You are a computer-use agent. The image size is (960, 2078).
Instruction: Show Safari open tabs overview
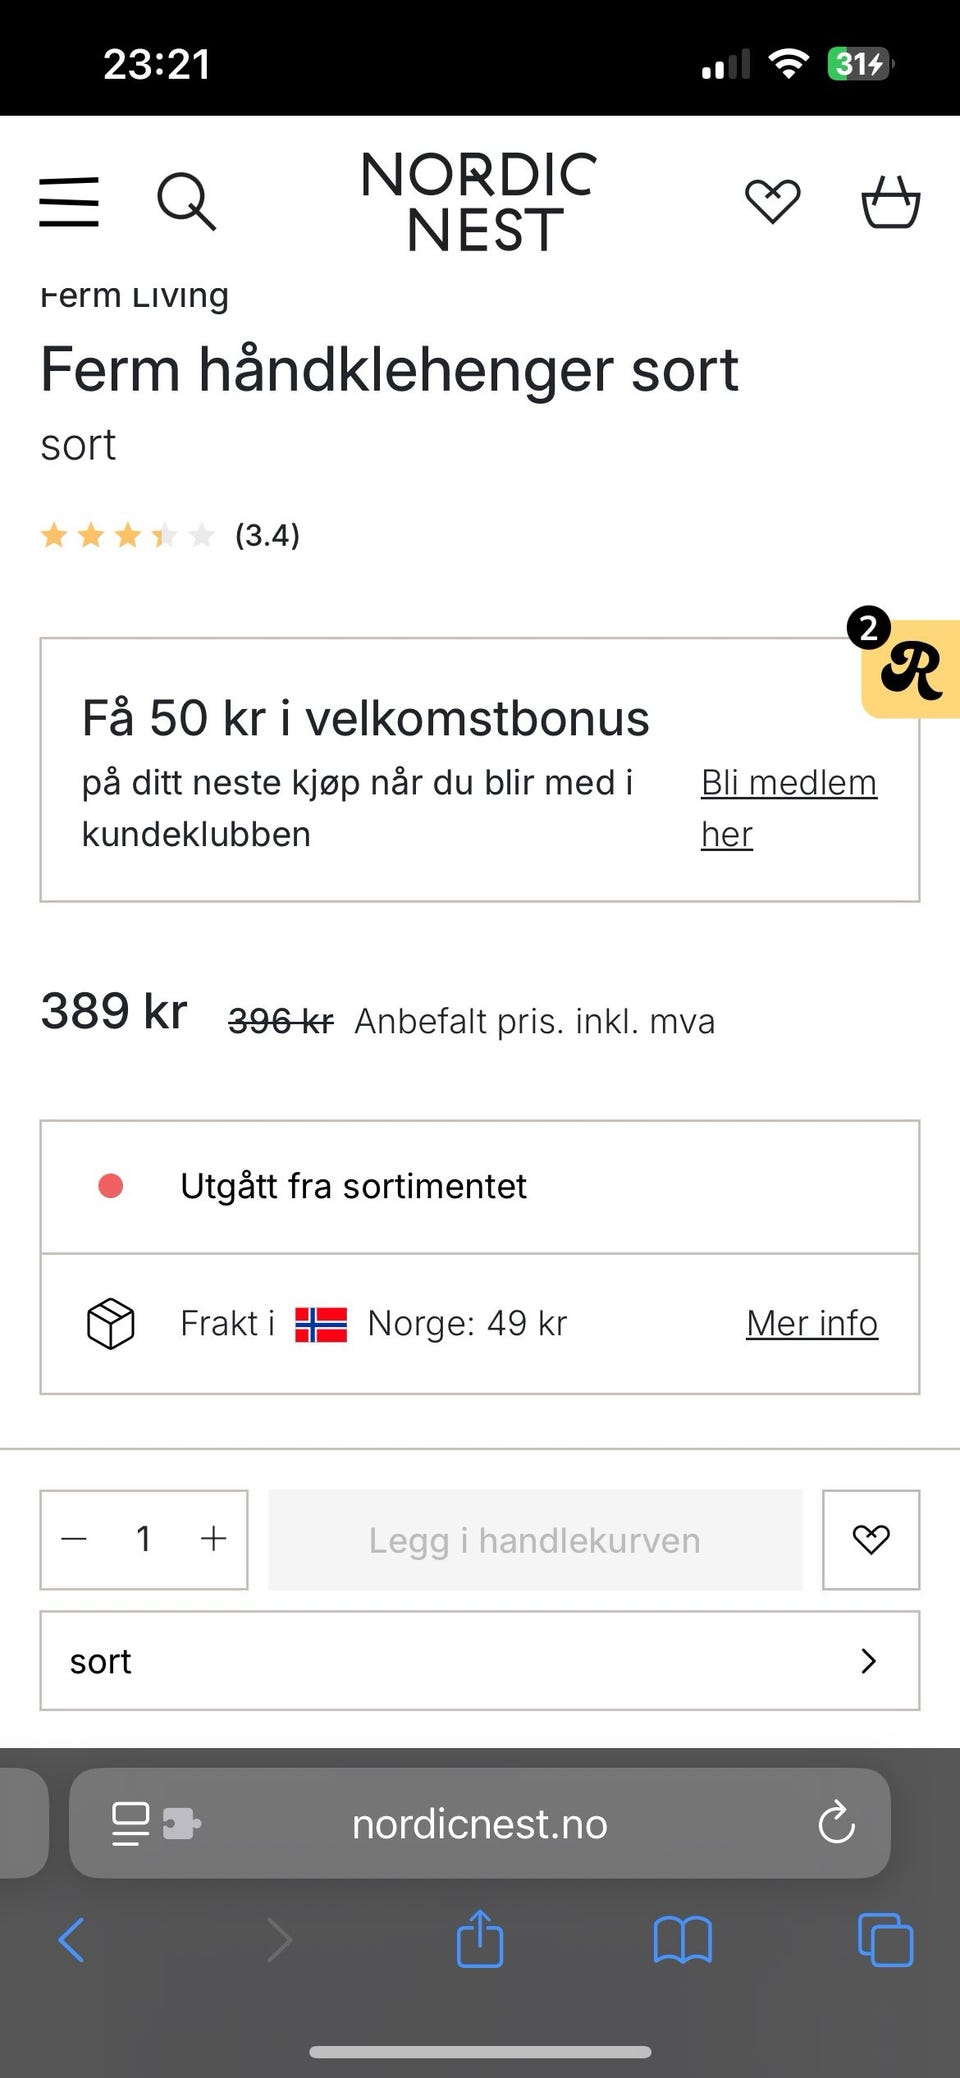point(886,1940)
